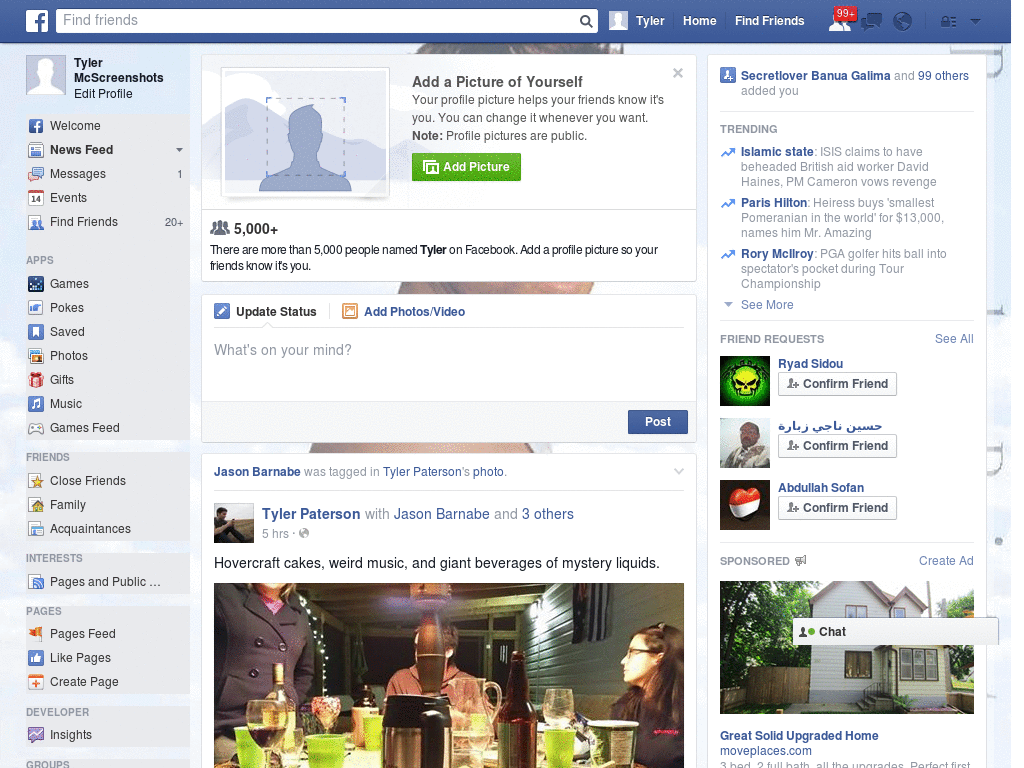Open Create Page
Viewport: 1024px width, 768px height.
click(x=108, y=682)
